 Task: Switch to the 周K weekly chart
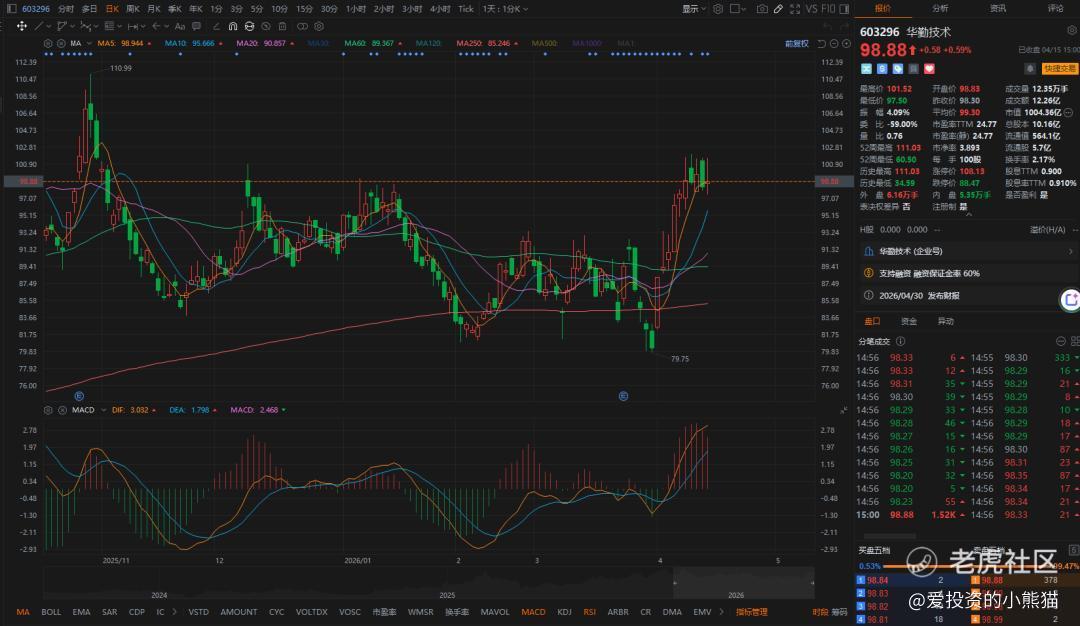(132, 8)
